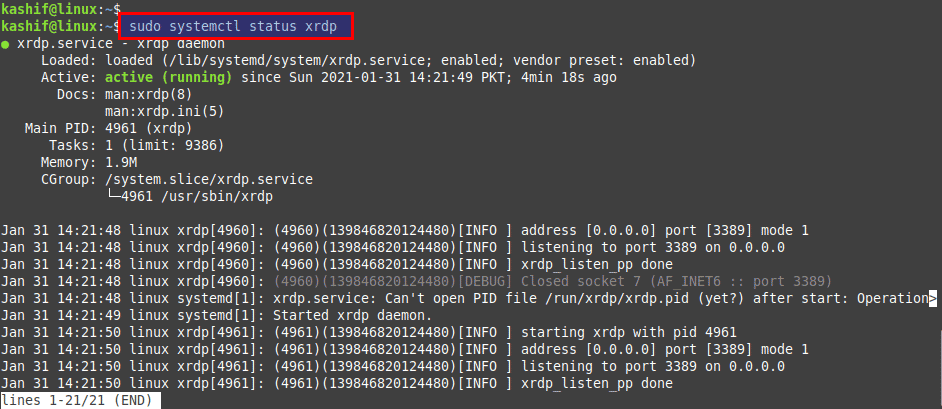Click the Main PID 4961 (xrdp) value
Screen dimensions: 942x409
click(148, 128)
